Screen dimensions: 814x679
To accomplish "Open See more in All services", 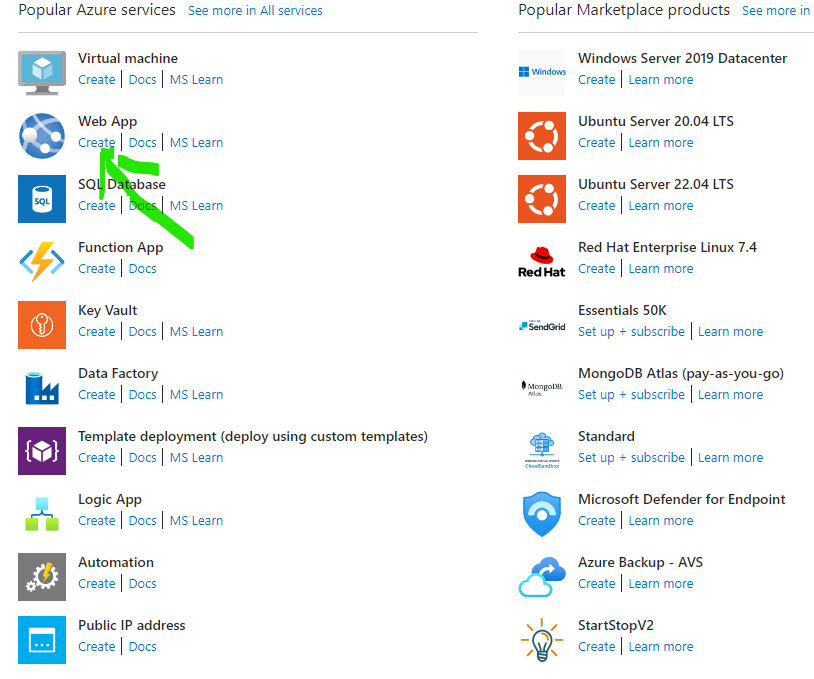I will pyautogui.click(x=255, y=10).
